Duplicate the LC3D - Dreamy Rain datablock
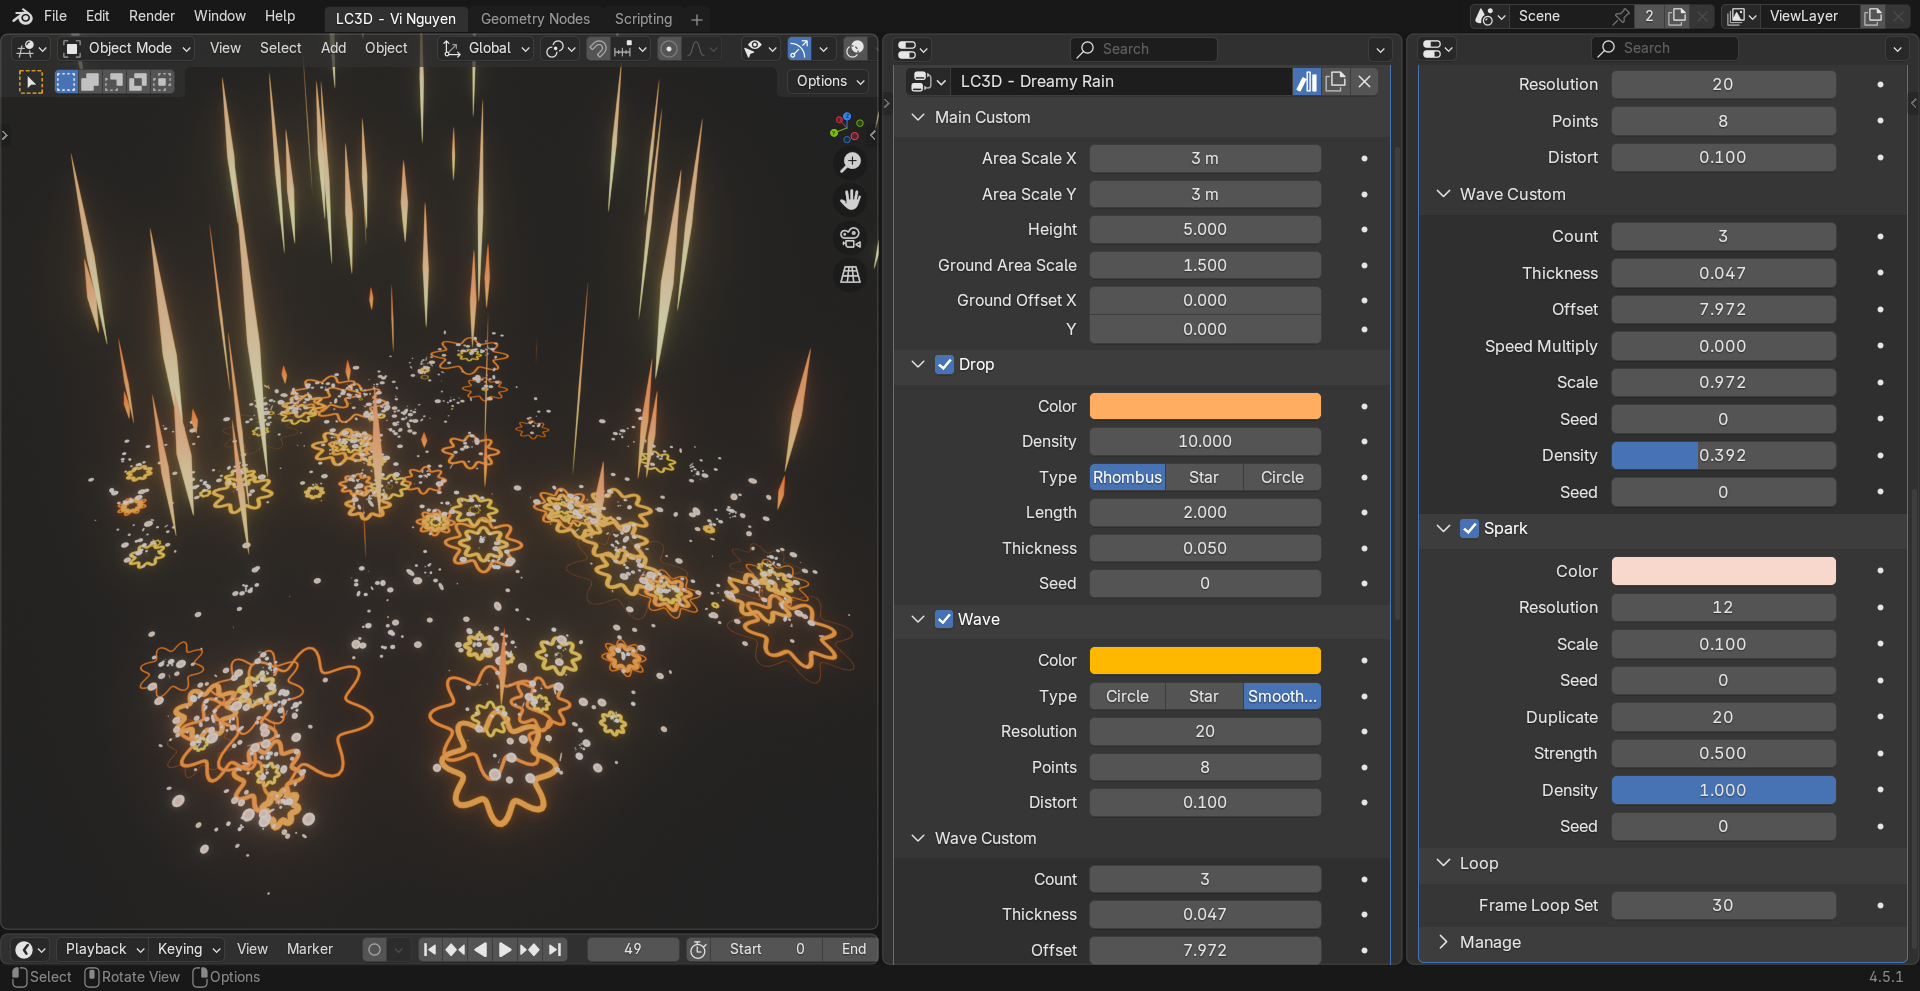 click(1335, 82)
